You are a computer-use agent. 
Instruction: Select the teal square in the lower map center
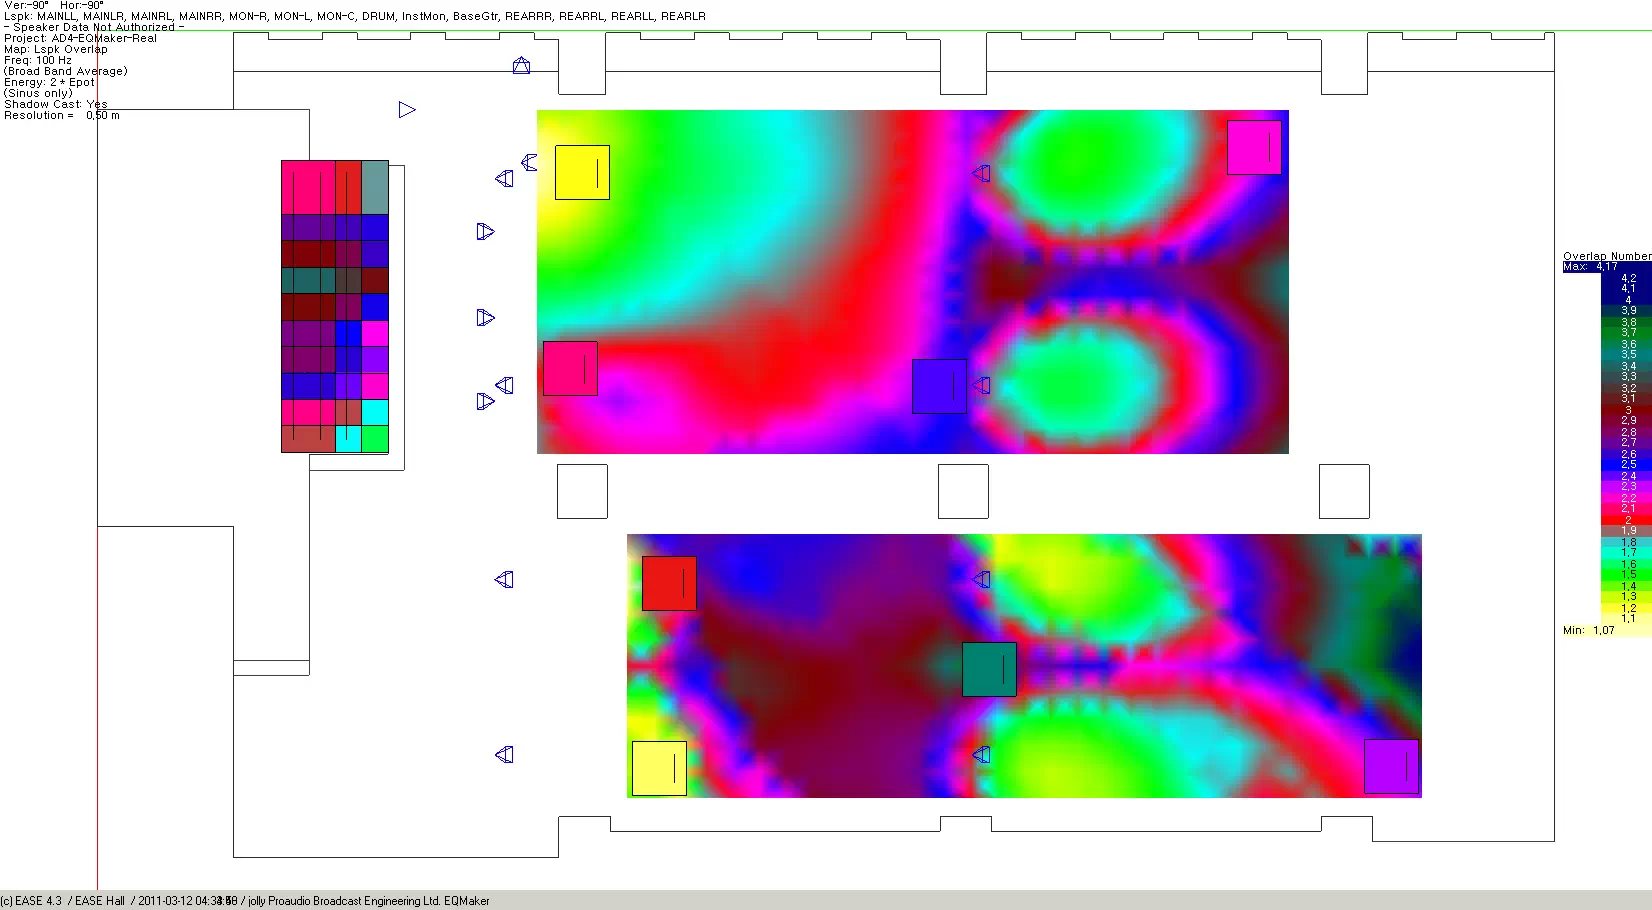(x=989, y=669)
